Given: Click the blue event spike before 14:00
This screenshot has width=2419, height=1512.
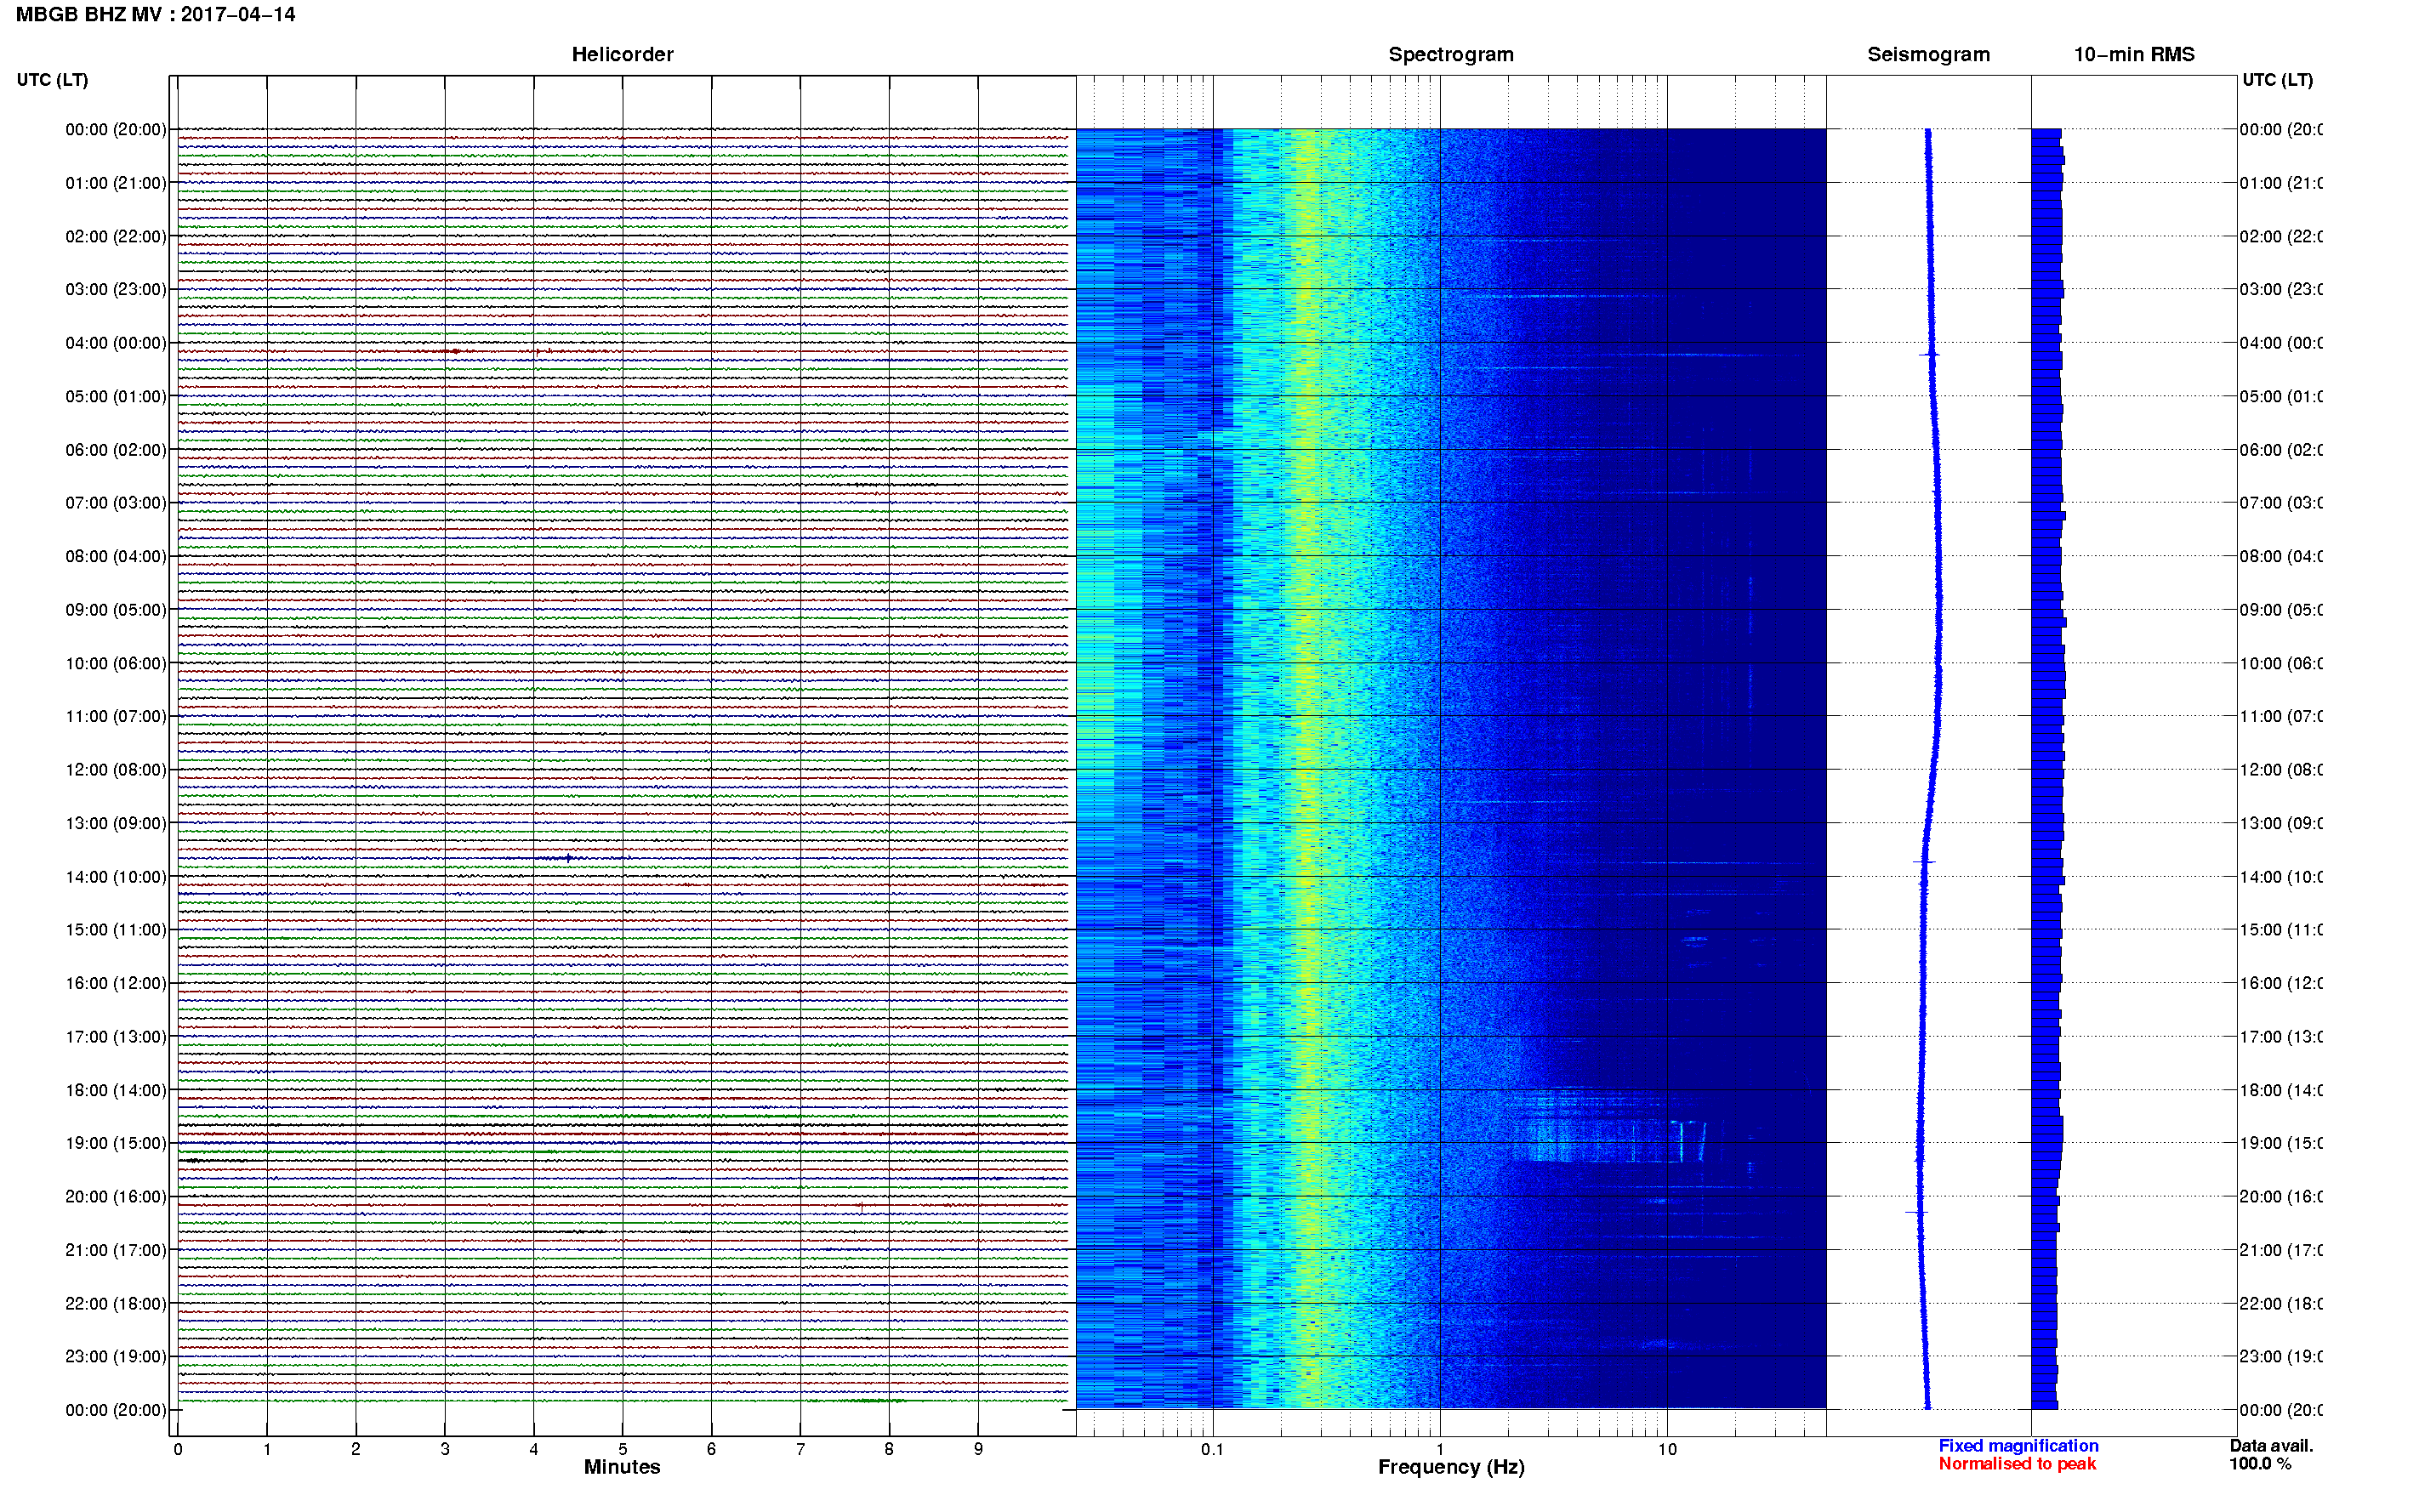Looking at the screenshot, I should [568, 858].
